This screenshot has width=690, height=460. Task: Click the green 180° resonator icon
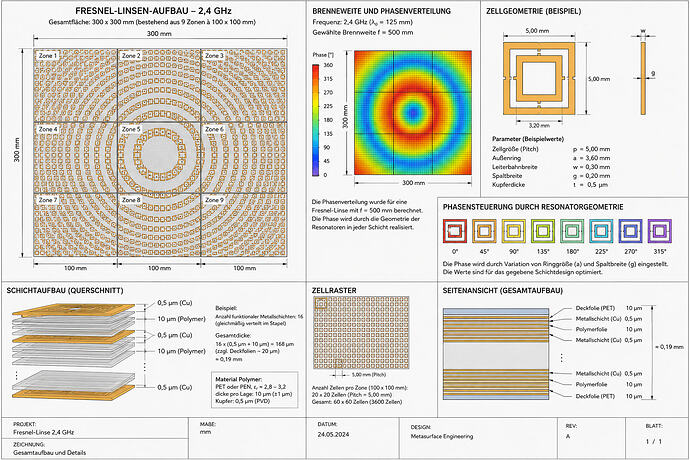tap(572, 231)
